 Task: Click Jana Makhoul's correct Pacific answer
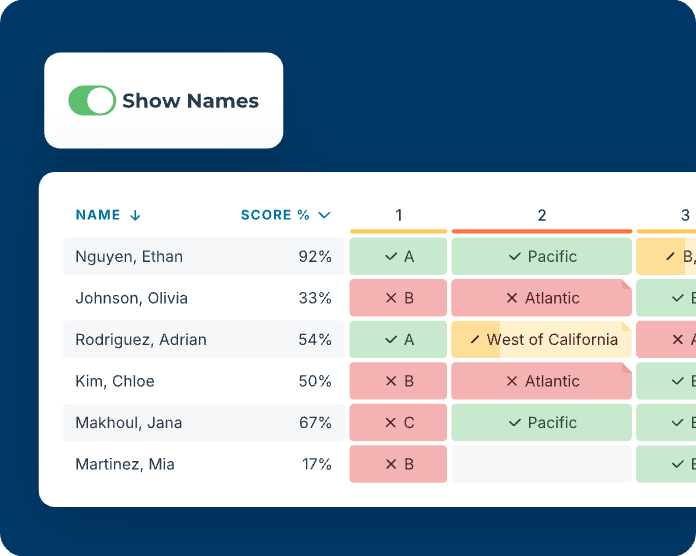541,423
